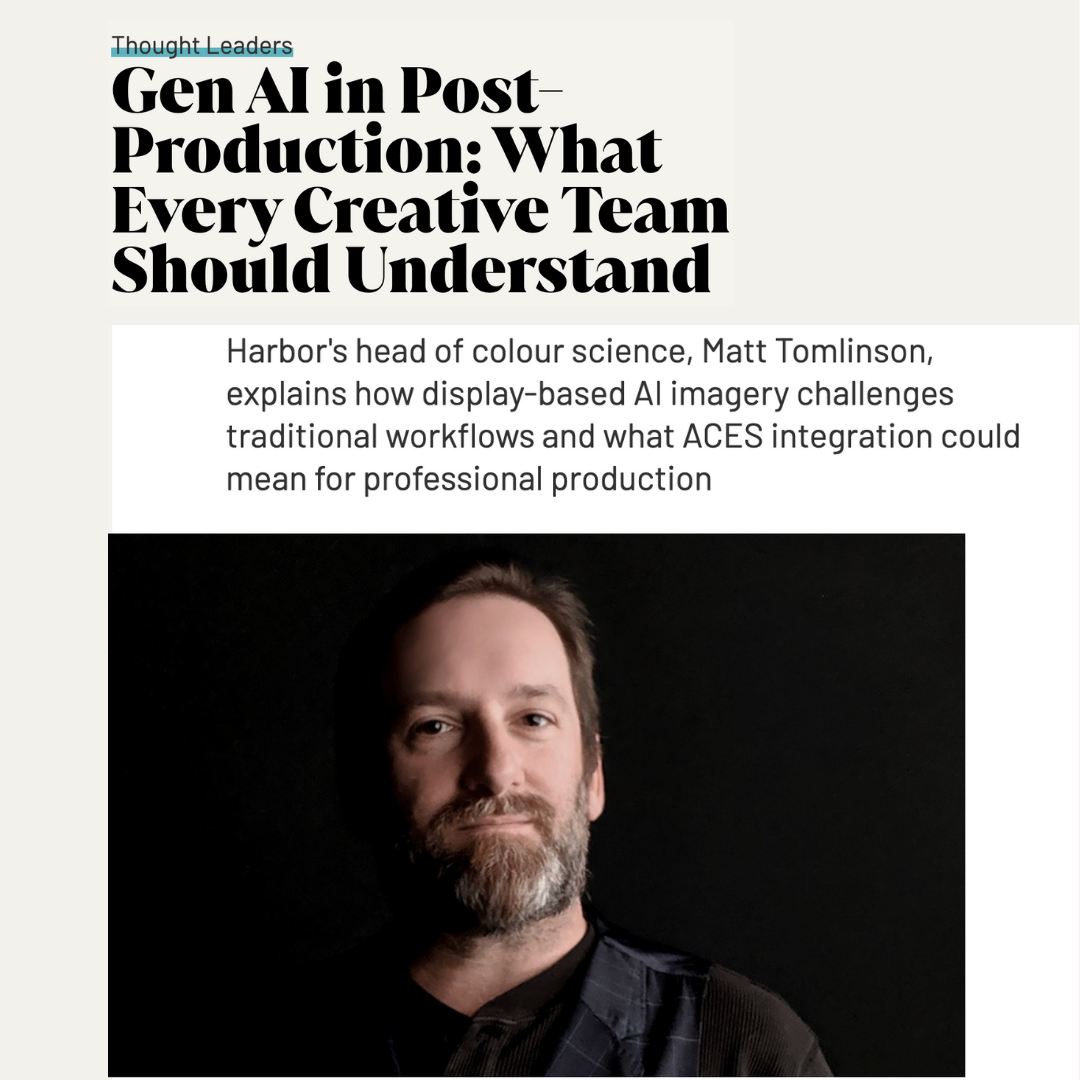Screen dimensions: 1080x1080
Task: Select the words "Every Creative Team" in the headline
Action: click(x=420, y=210)
